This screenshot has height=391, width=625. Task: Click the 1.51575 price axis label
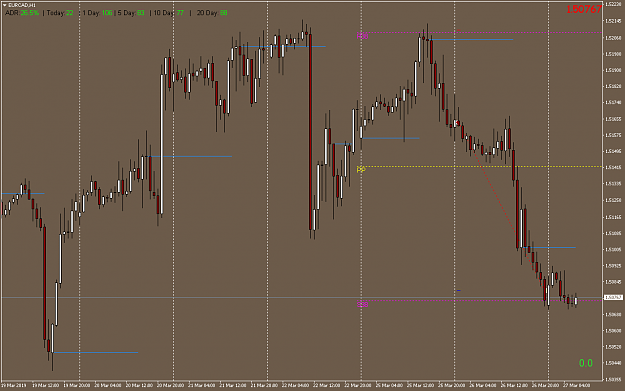pos(613,135)
